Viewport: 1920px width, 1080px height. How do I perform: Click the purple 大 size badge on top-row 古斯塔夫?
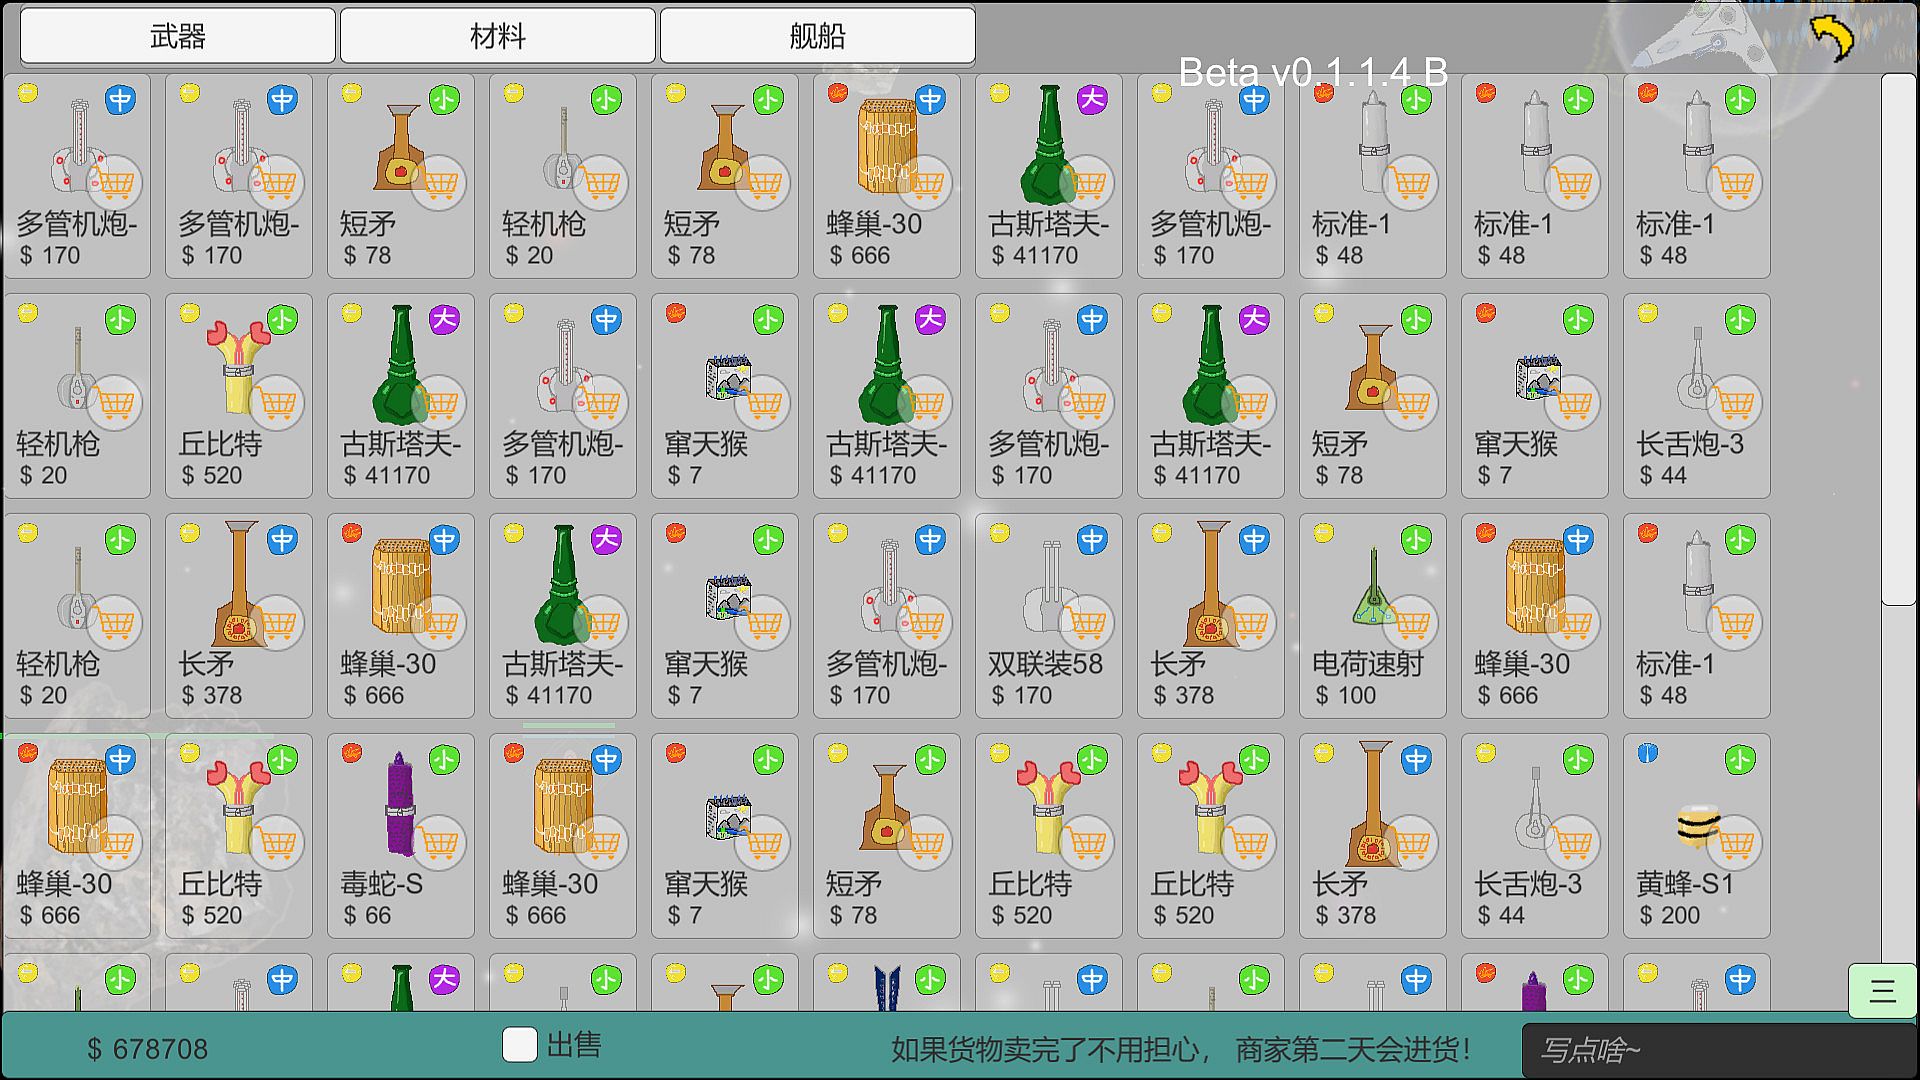tap(1092, 100)
